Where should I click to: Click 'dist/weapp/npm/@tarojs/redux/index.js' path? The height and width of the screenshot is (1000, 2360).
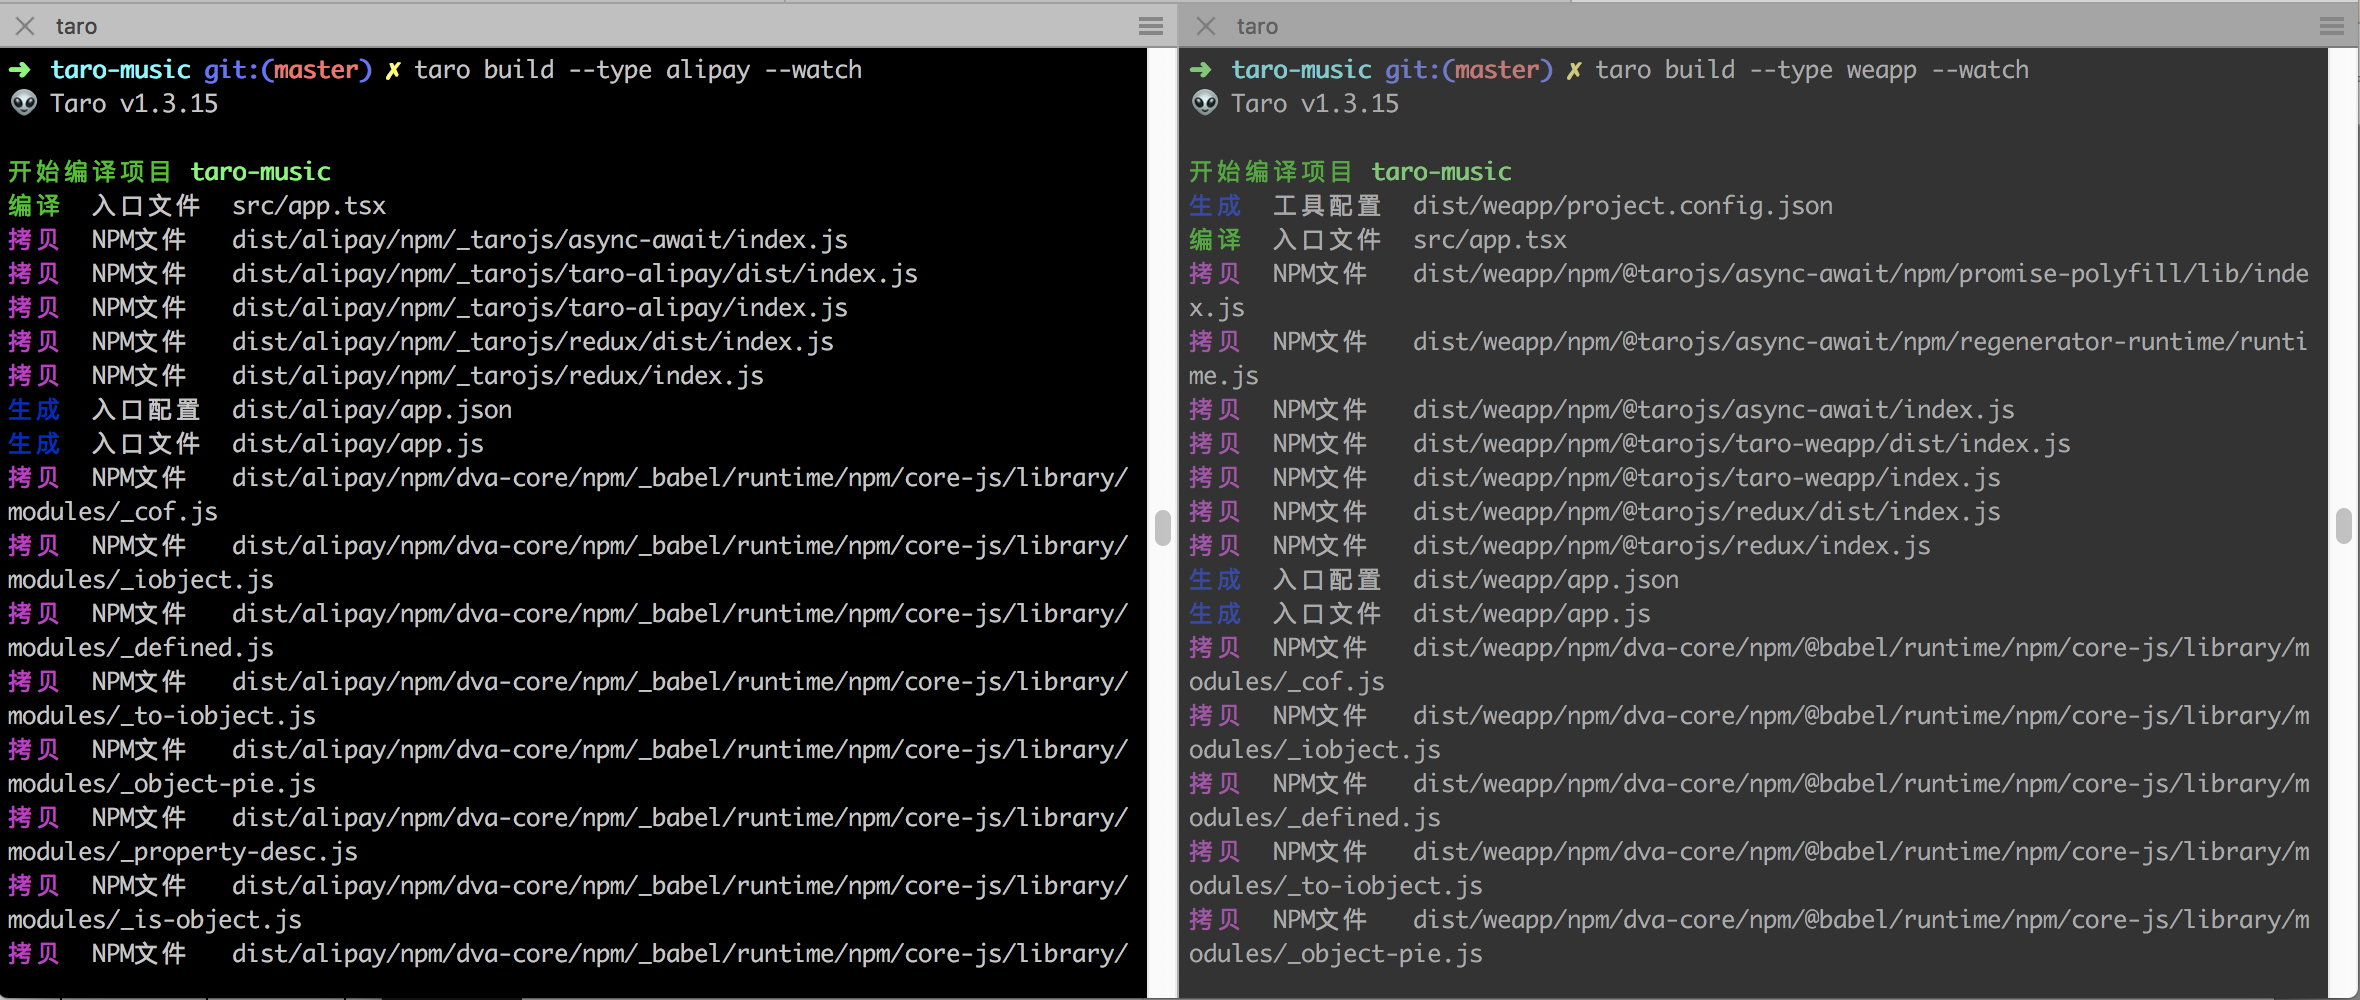[1672, 546]
